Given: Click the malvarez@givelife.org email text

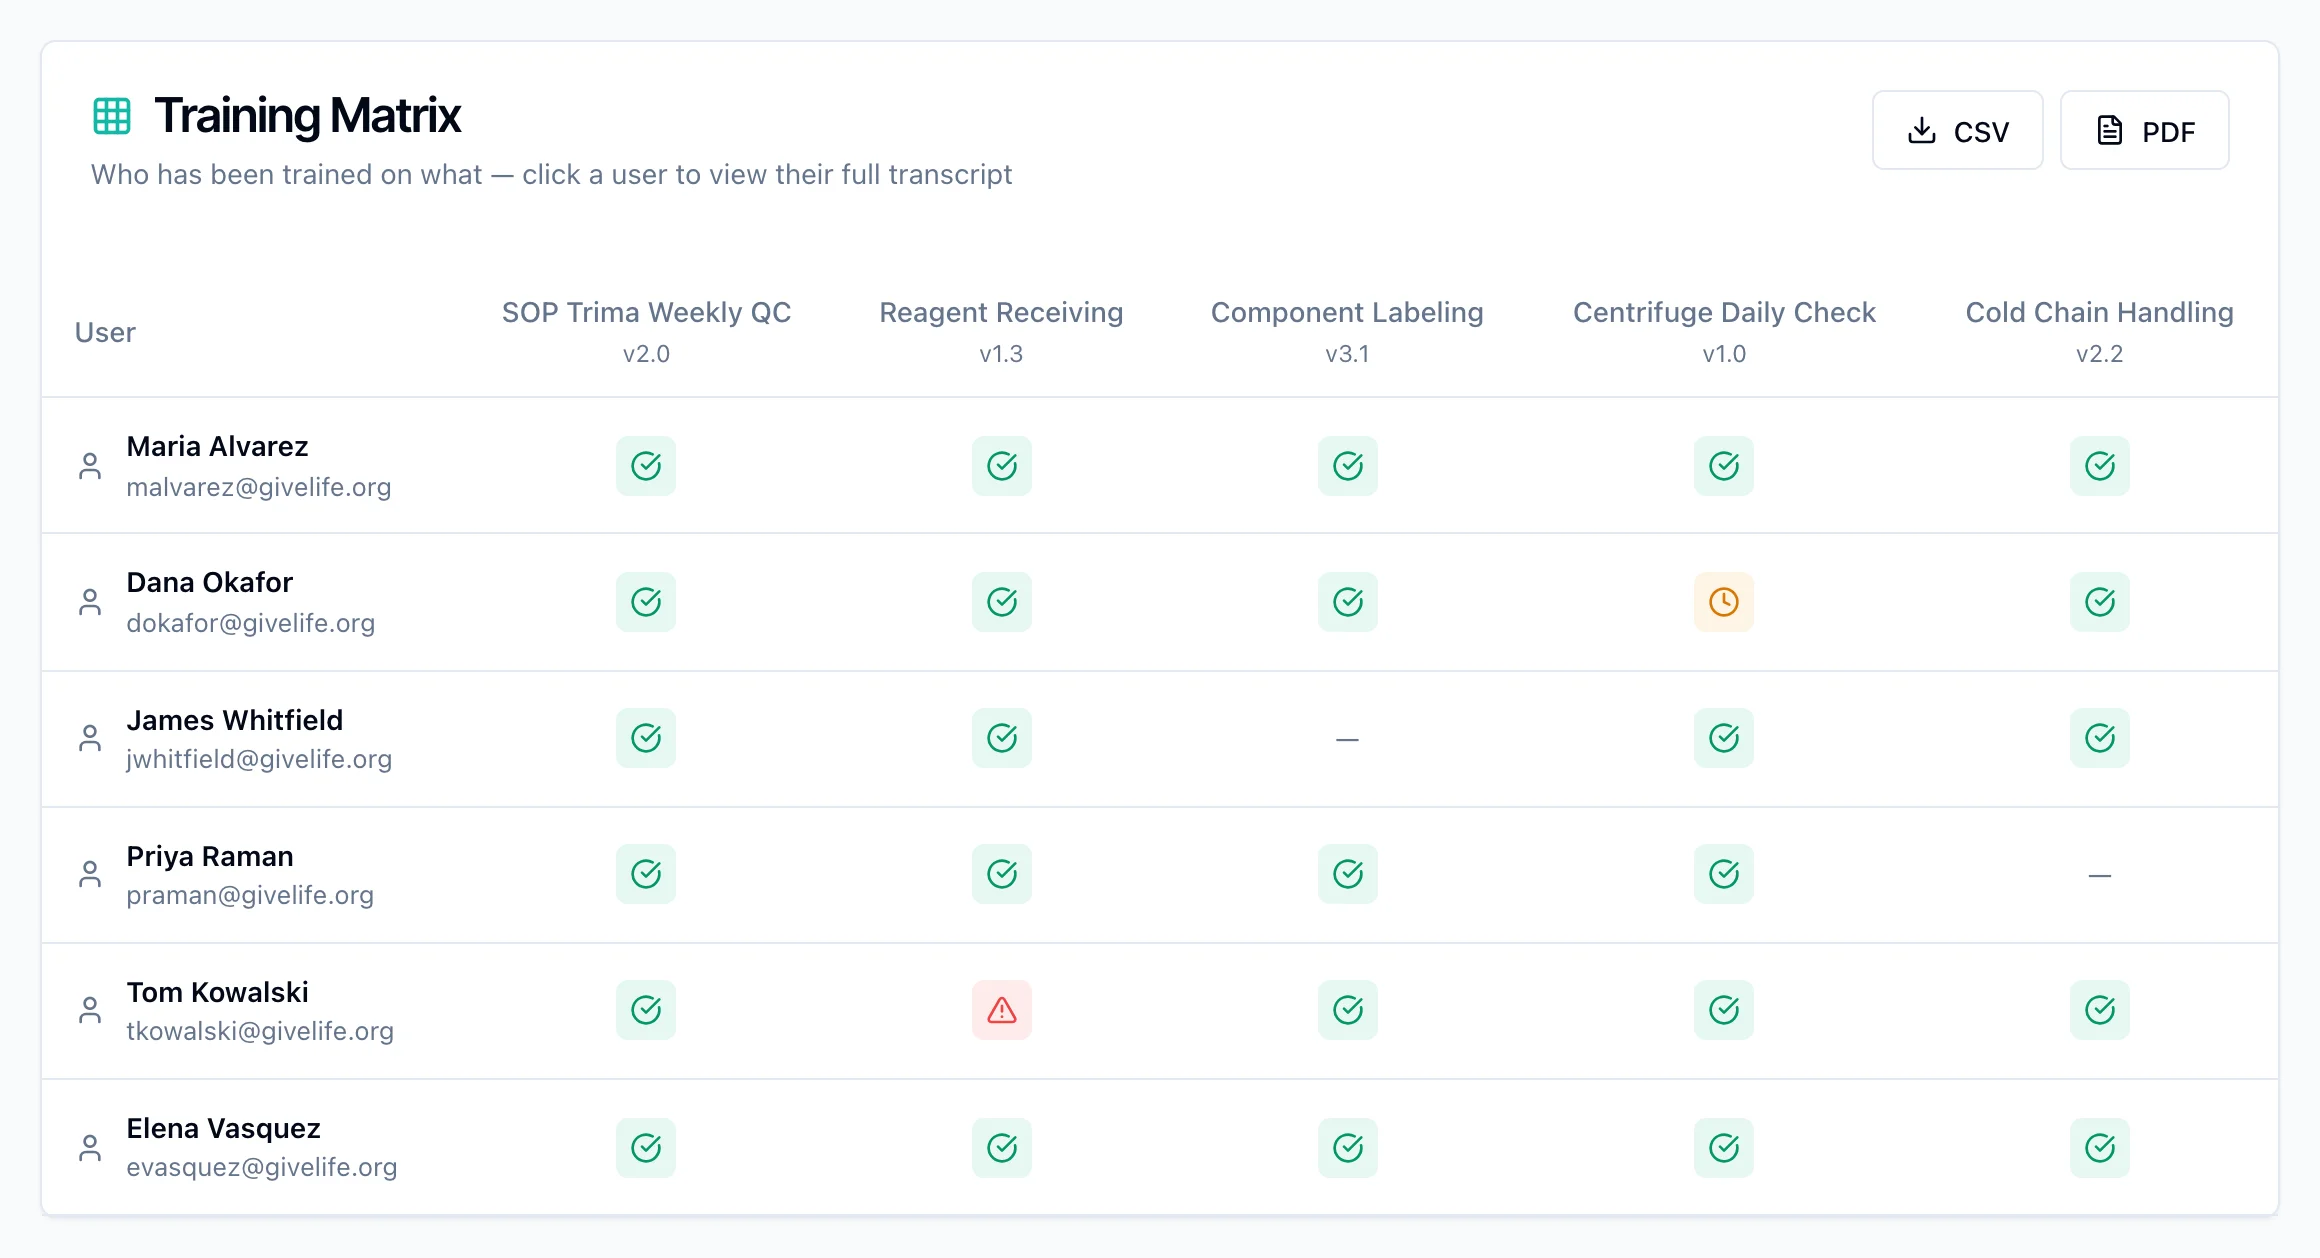Looking at the screenshot, I should tap(259, 487).
